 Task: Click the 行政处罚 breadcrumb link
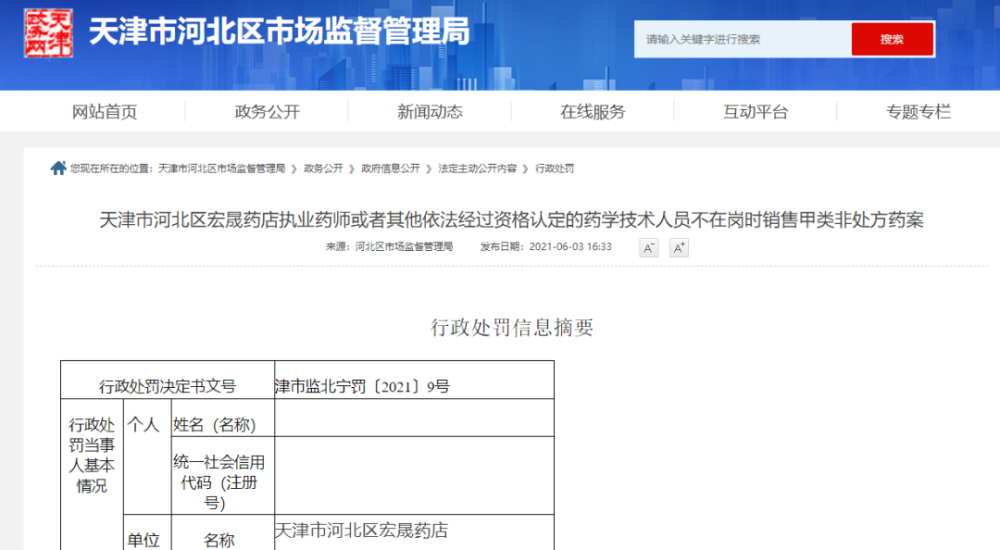(555, 169)
